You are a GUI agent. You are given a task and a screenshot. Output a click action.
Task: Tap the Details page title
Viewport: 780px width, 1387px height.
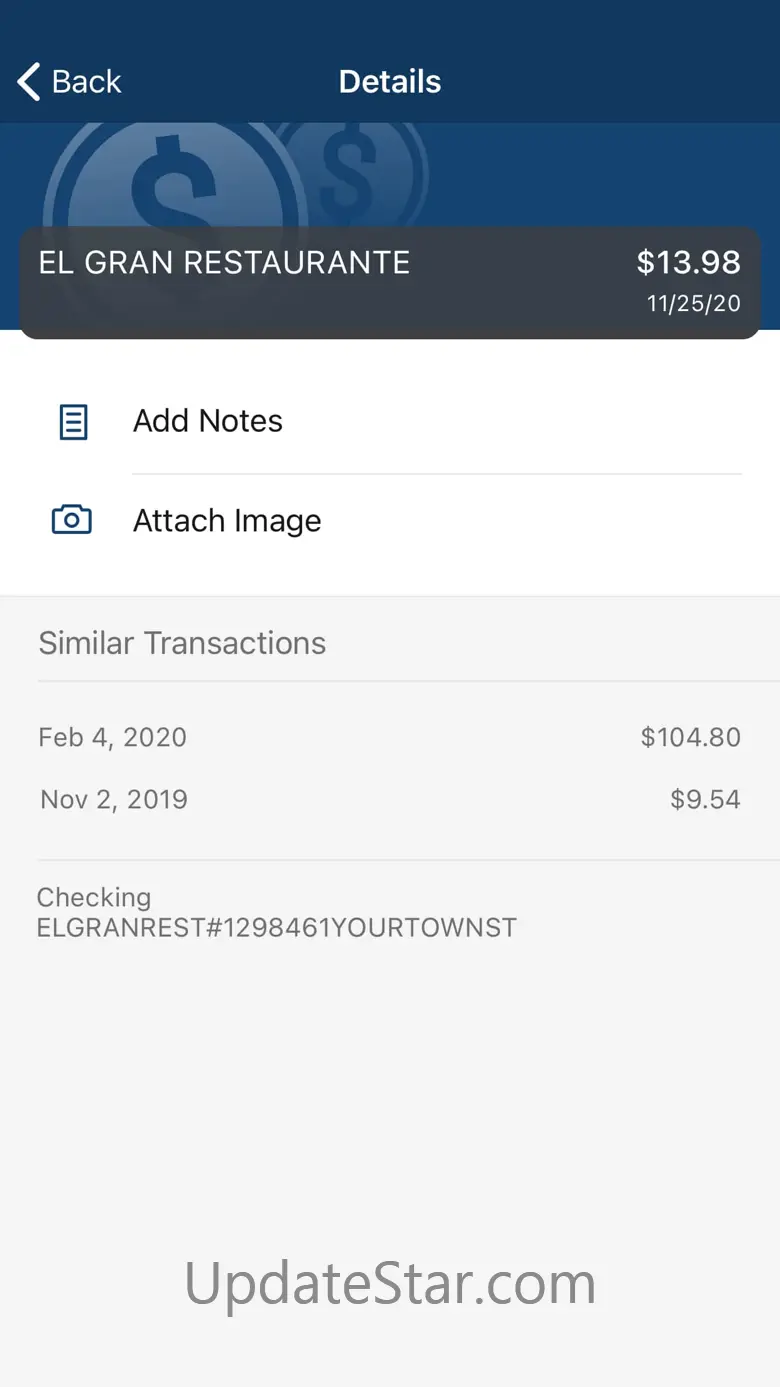[390, 82]
